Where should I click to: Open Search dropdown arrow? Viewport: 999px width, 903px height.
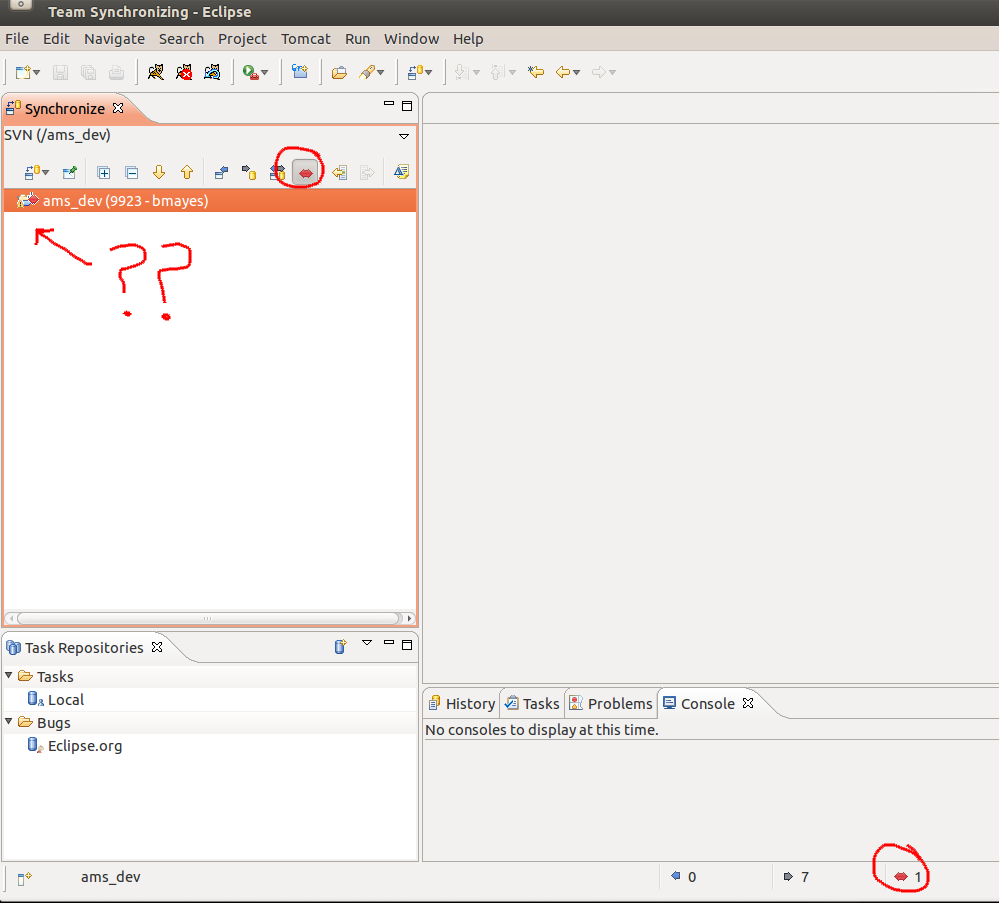380,73
